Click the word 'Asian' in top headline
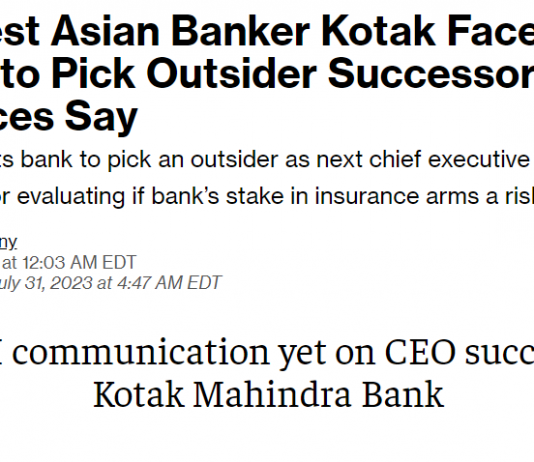This screenshot has width=534, height=462. [x=105, y=31]
